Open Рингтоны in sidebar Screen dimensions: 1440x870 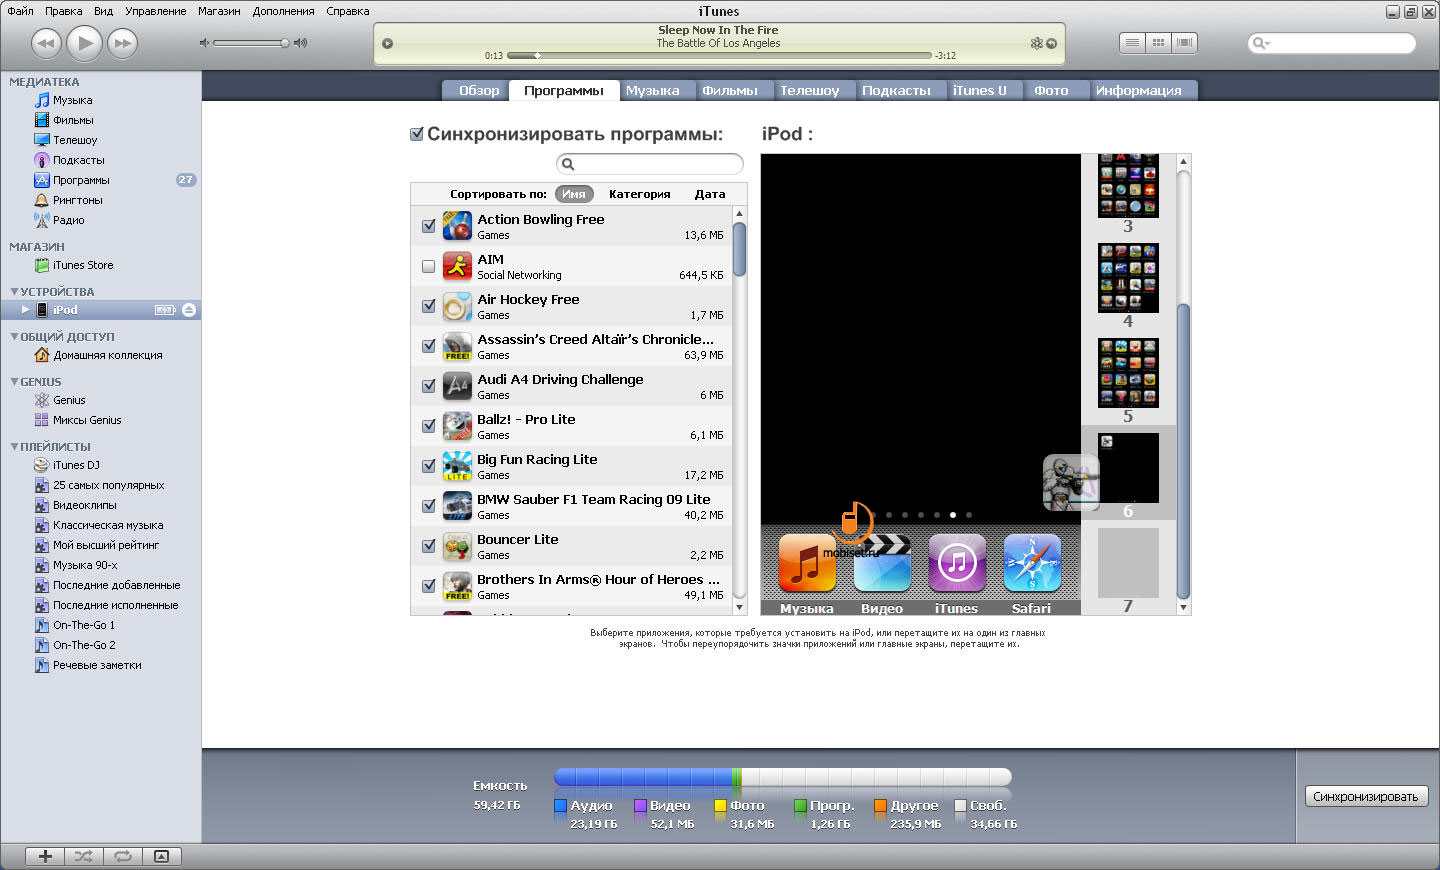(x=77, y=200)
